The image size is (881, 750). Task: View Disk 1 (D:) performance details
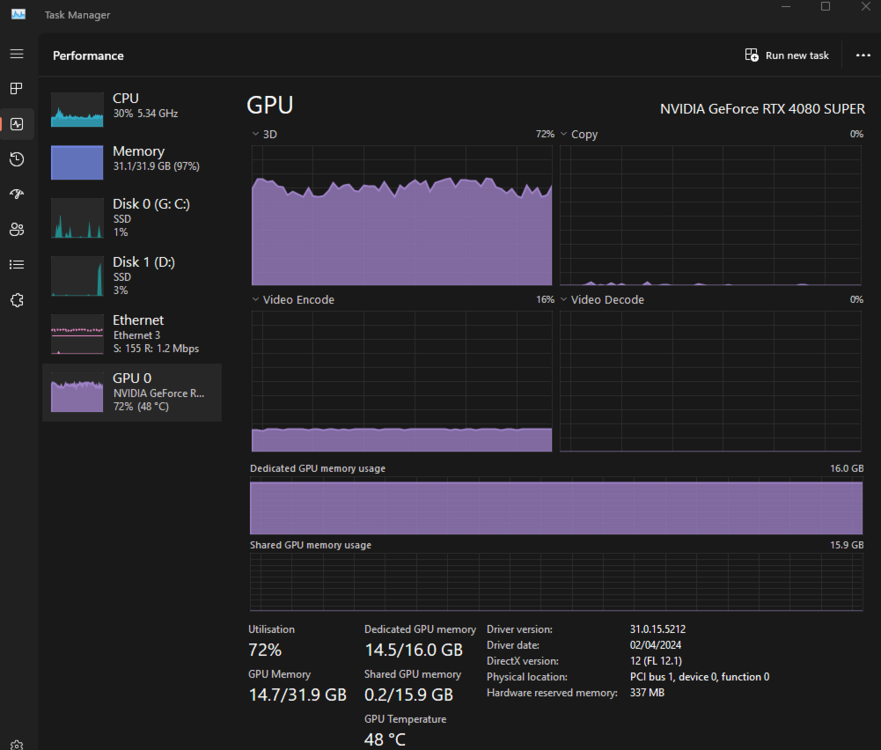tap(130, 276)
